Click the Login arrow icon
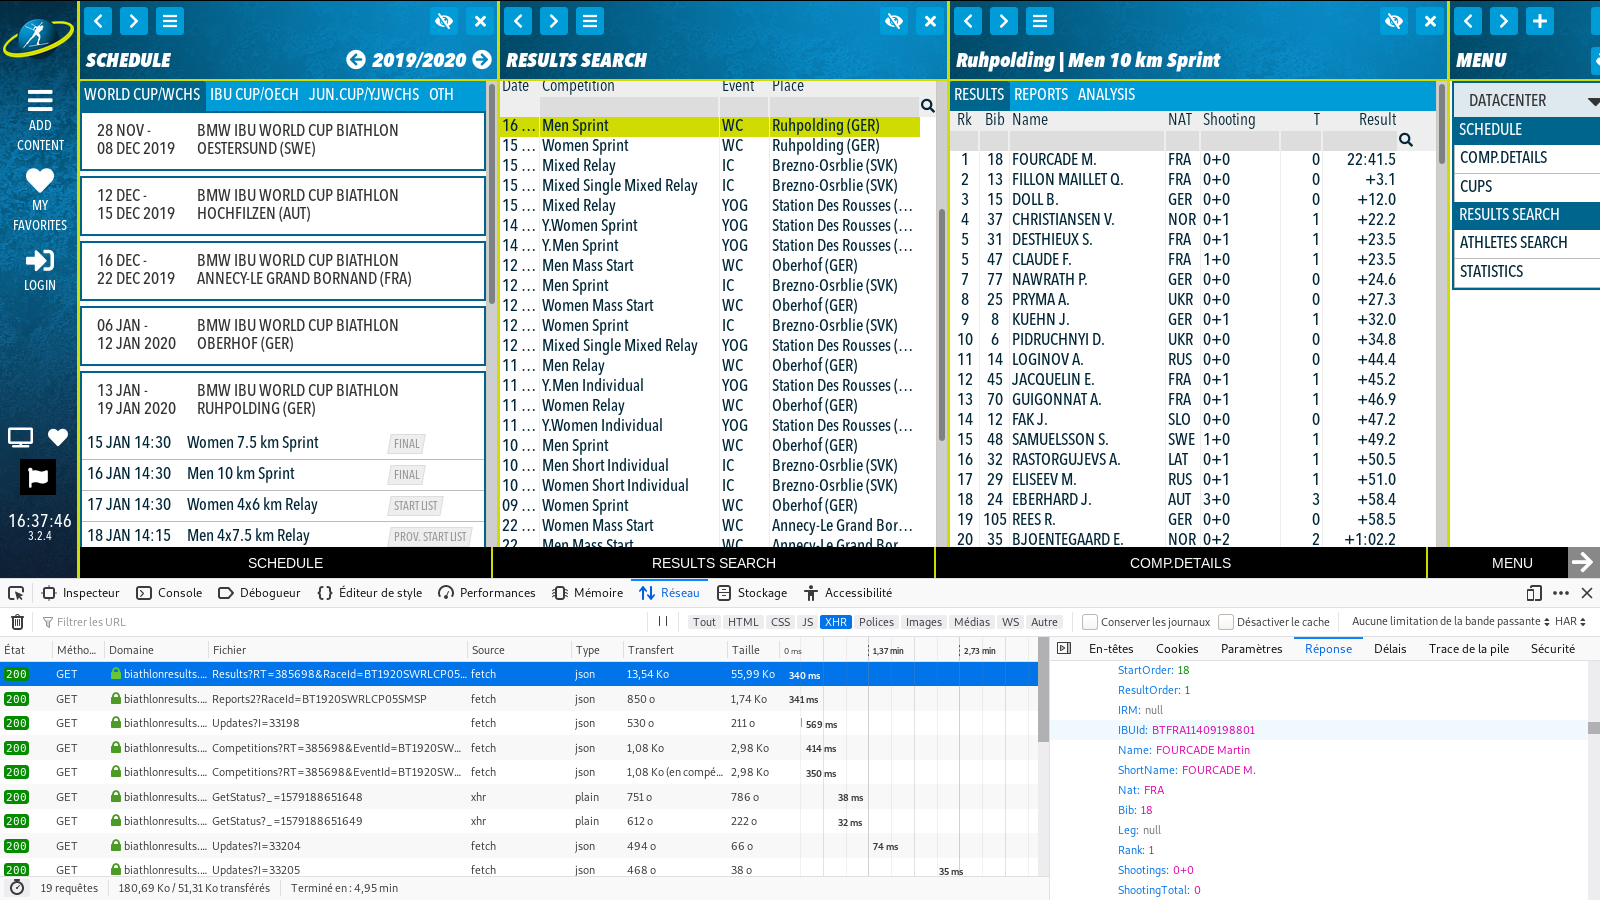 coord(40,261)
